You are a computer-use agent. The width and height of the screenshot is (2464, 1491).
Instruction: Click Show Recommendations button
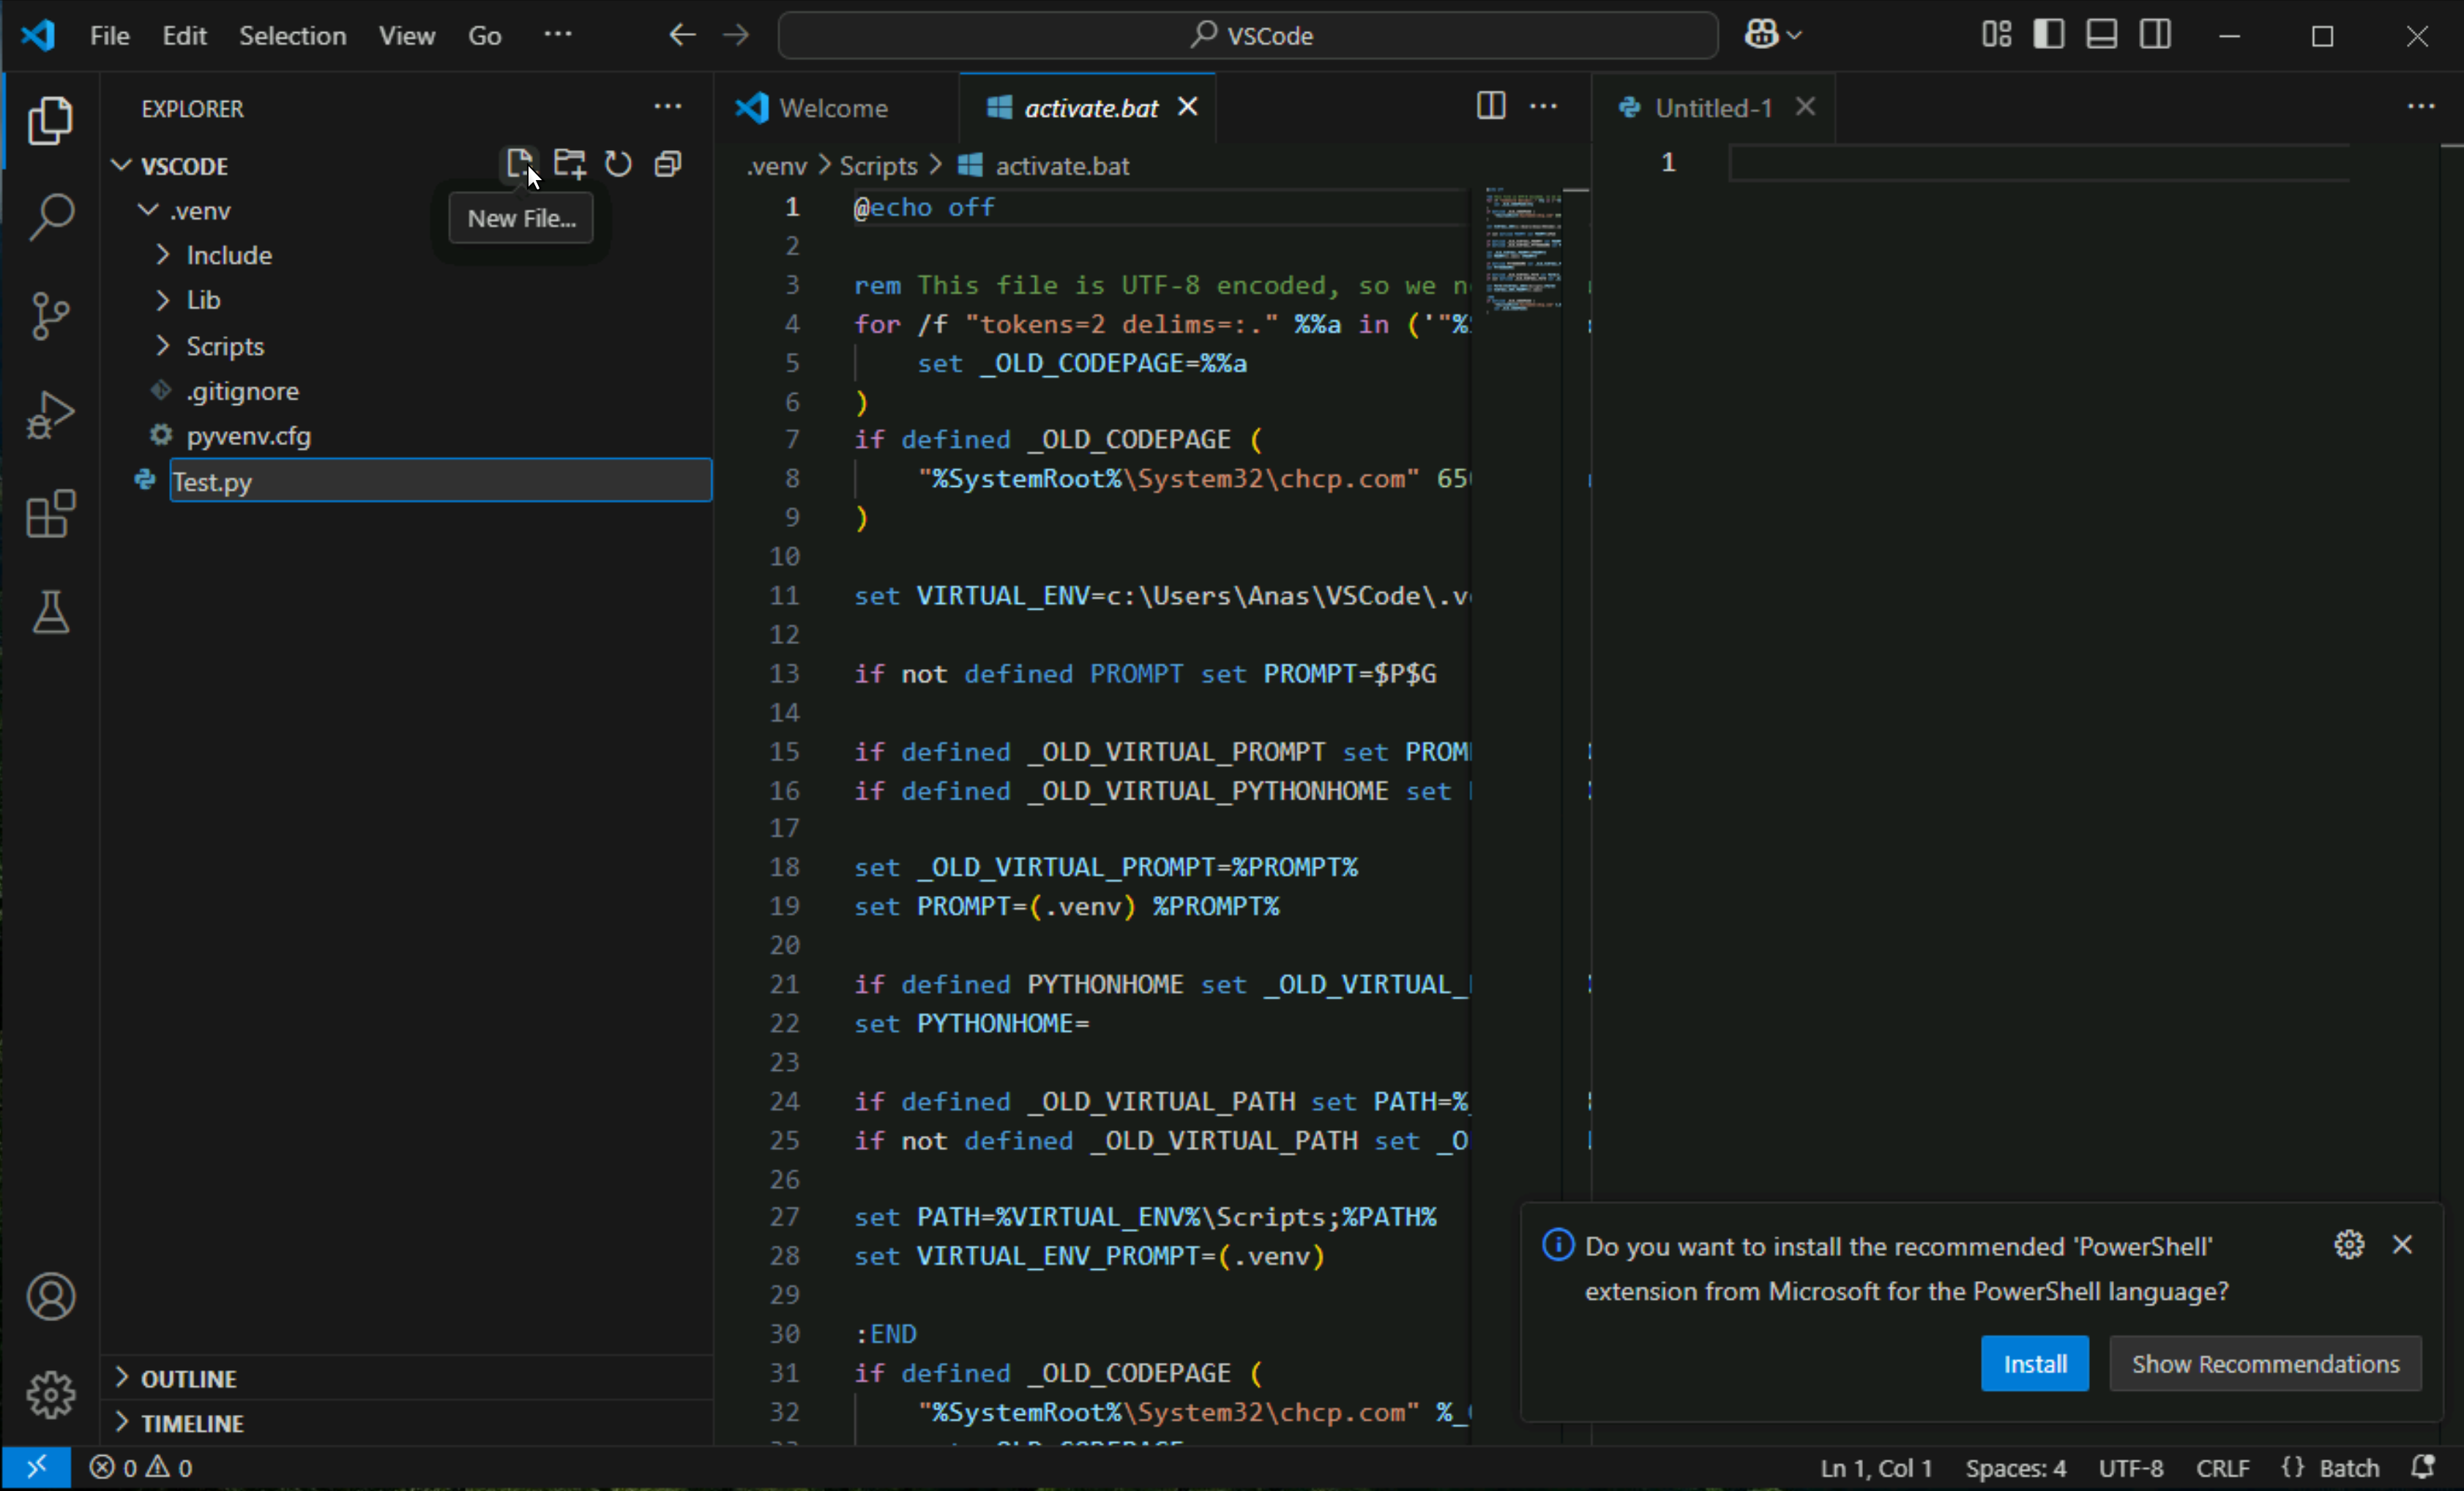click(2265, 1364)
